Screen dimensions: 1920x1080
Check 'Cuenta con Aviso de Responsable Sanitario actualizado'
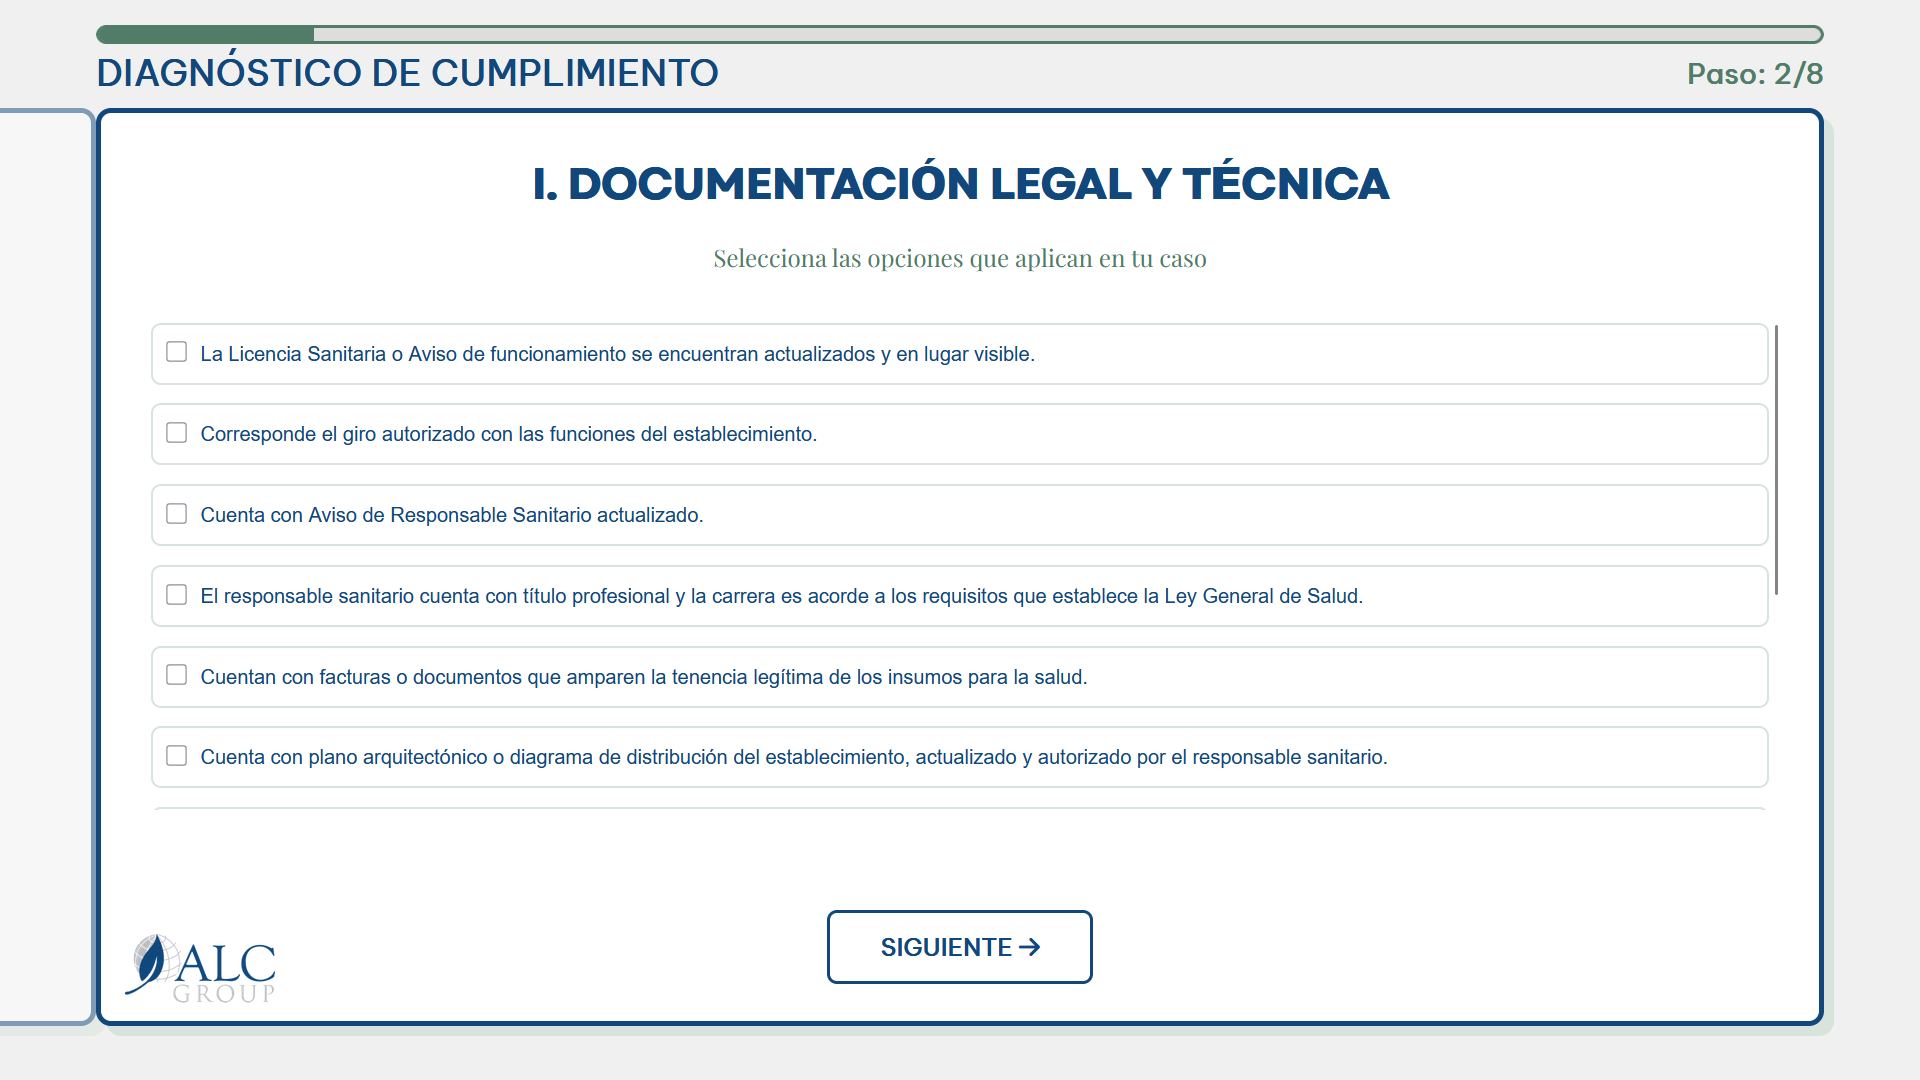[x=176, y=513]
